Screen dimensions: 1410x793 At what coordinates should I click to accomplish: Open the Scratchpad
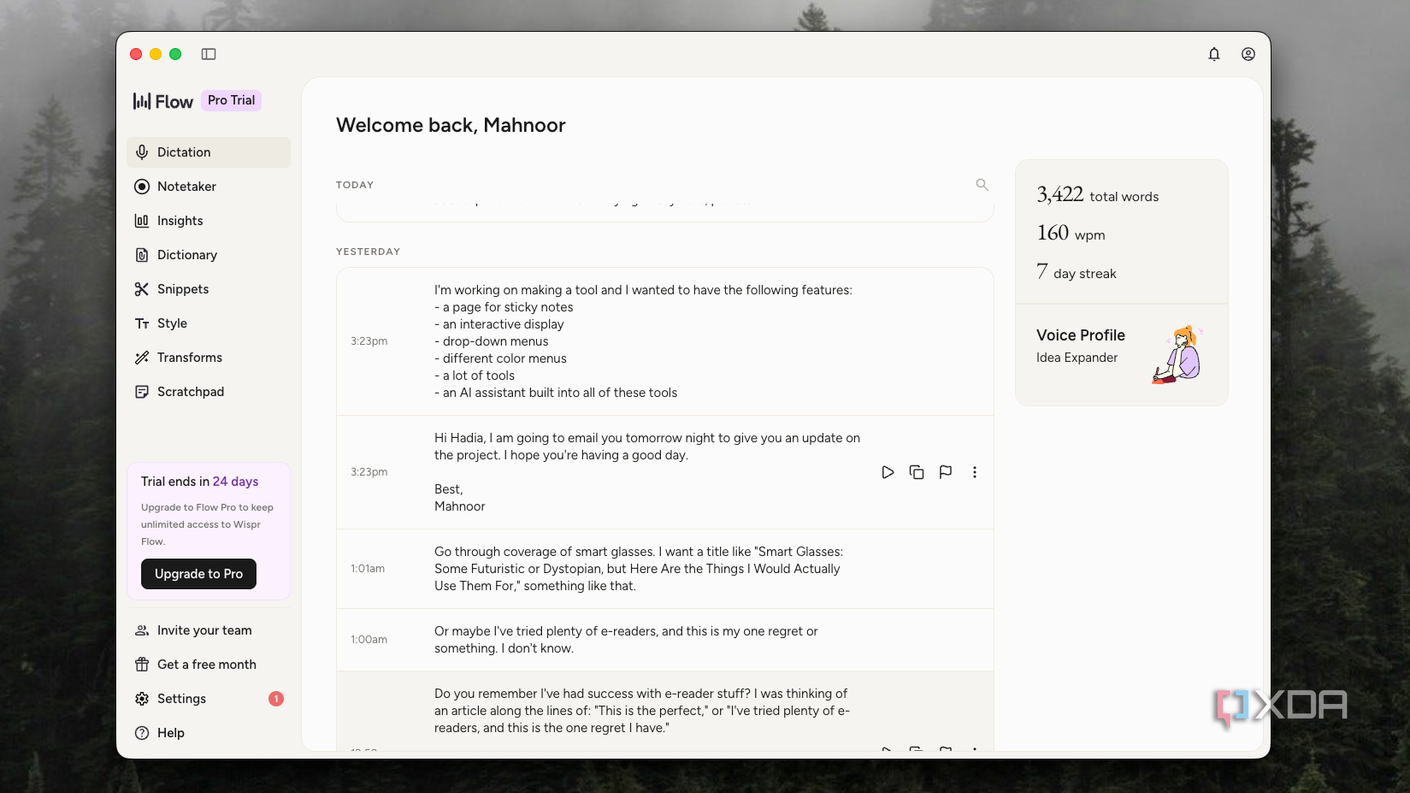208,392
